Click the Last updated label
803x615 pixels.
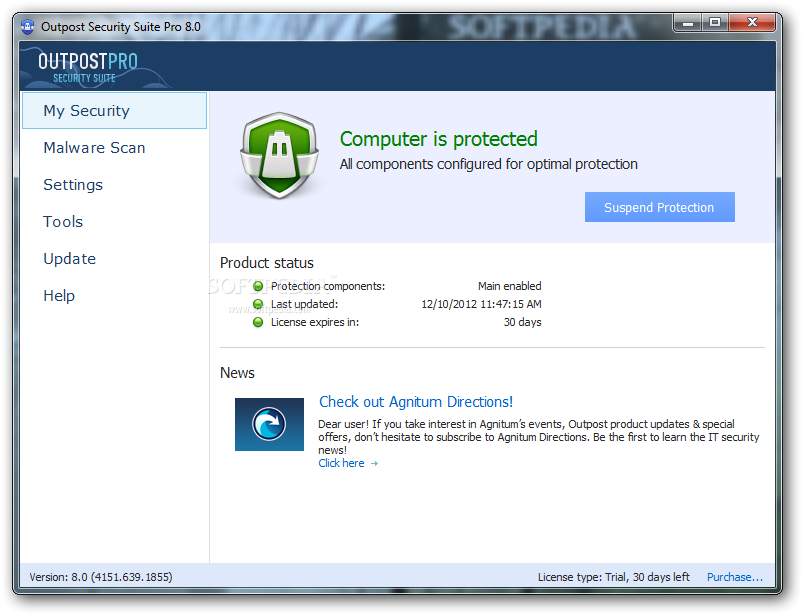pyautogui.click(x=304, y=304)
